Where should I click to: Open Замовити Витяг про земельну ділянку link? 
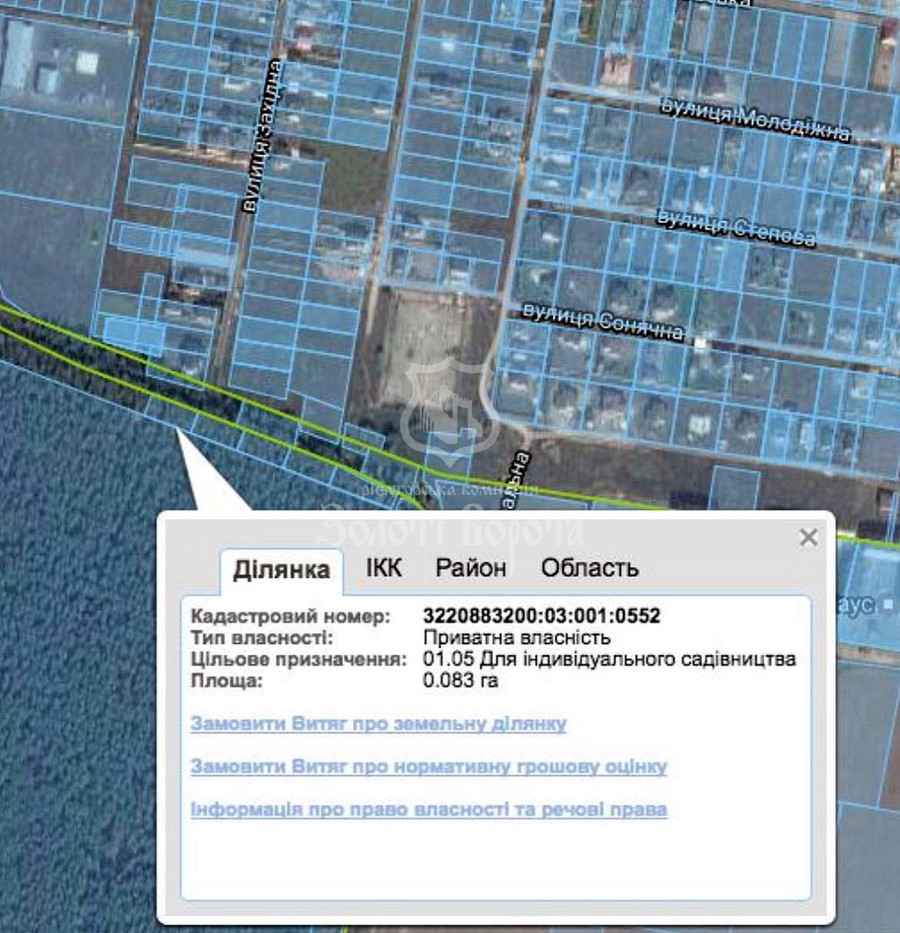pyautogui.click(x=378, y=723)
